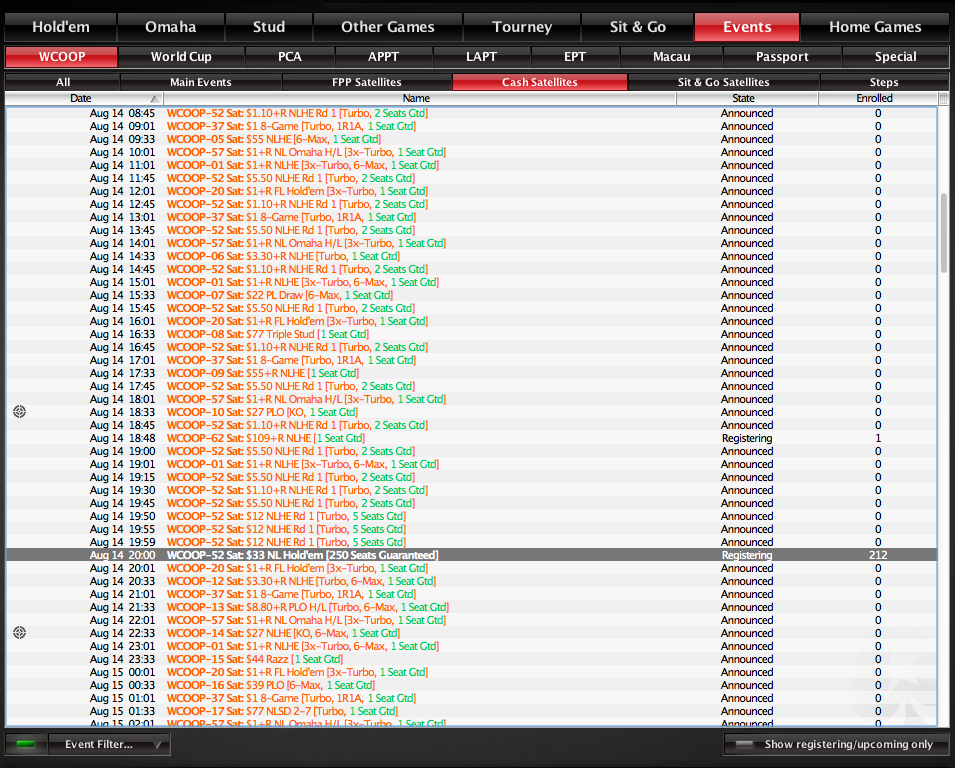The height and width of the screenshot is (768, 955).
Task: Open the EPT tab
Action: 574,57
